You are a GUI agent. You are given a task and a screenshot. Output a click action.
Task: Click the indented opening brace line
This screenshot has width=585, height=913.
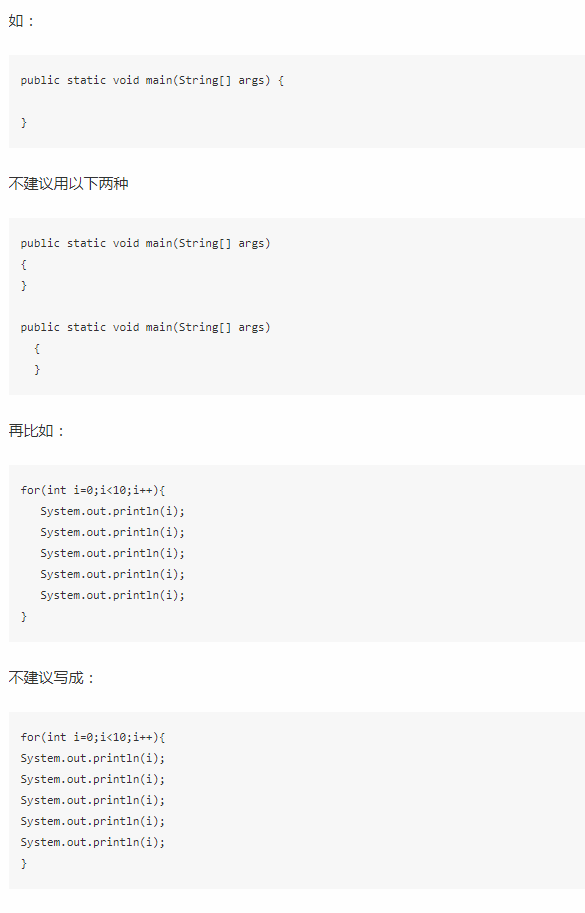click(37, 348)
